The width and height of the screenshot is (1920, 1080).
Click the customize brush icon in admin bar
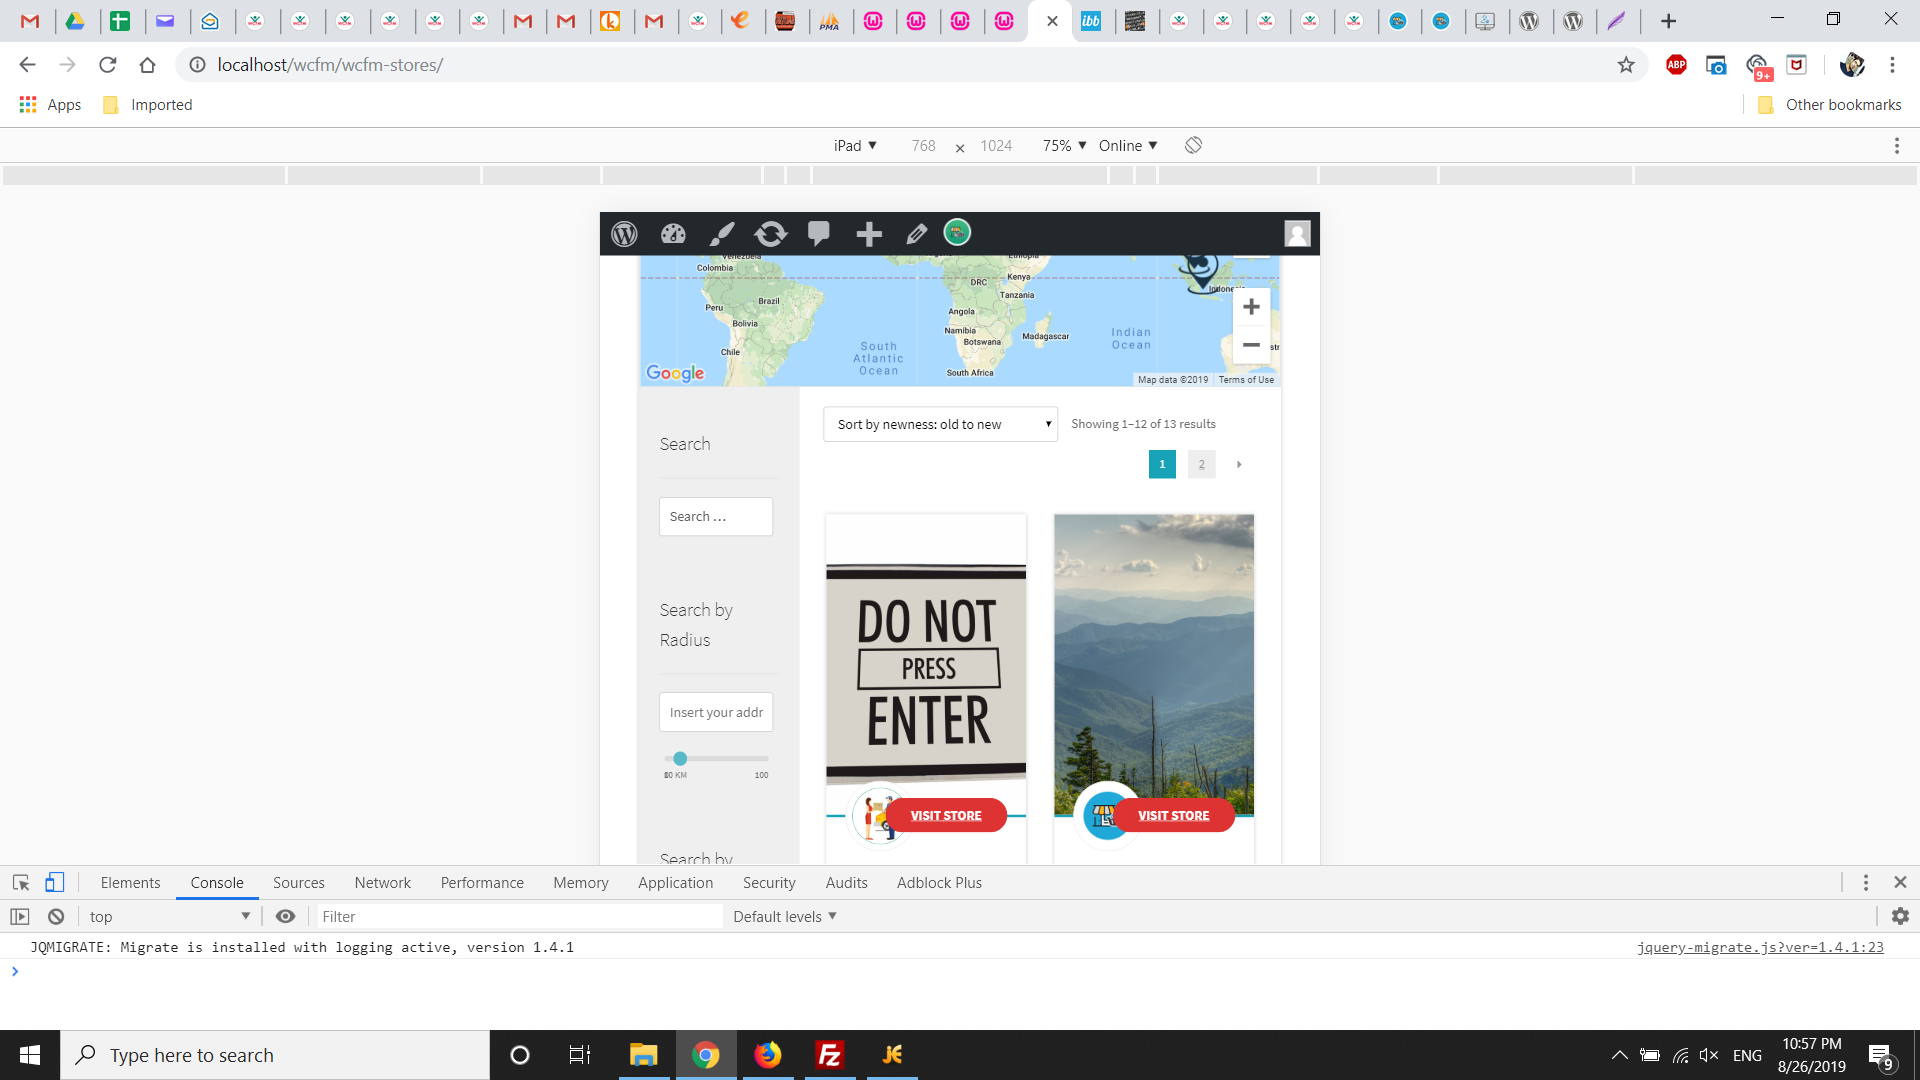721,234
